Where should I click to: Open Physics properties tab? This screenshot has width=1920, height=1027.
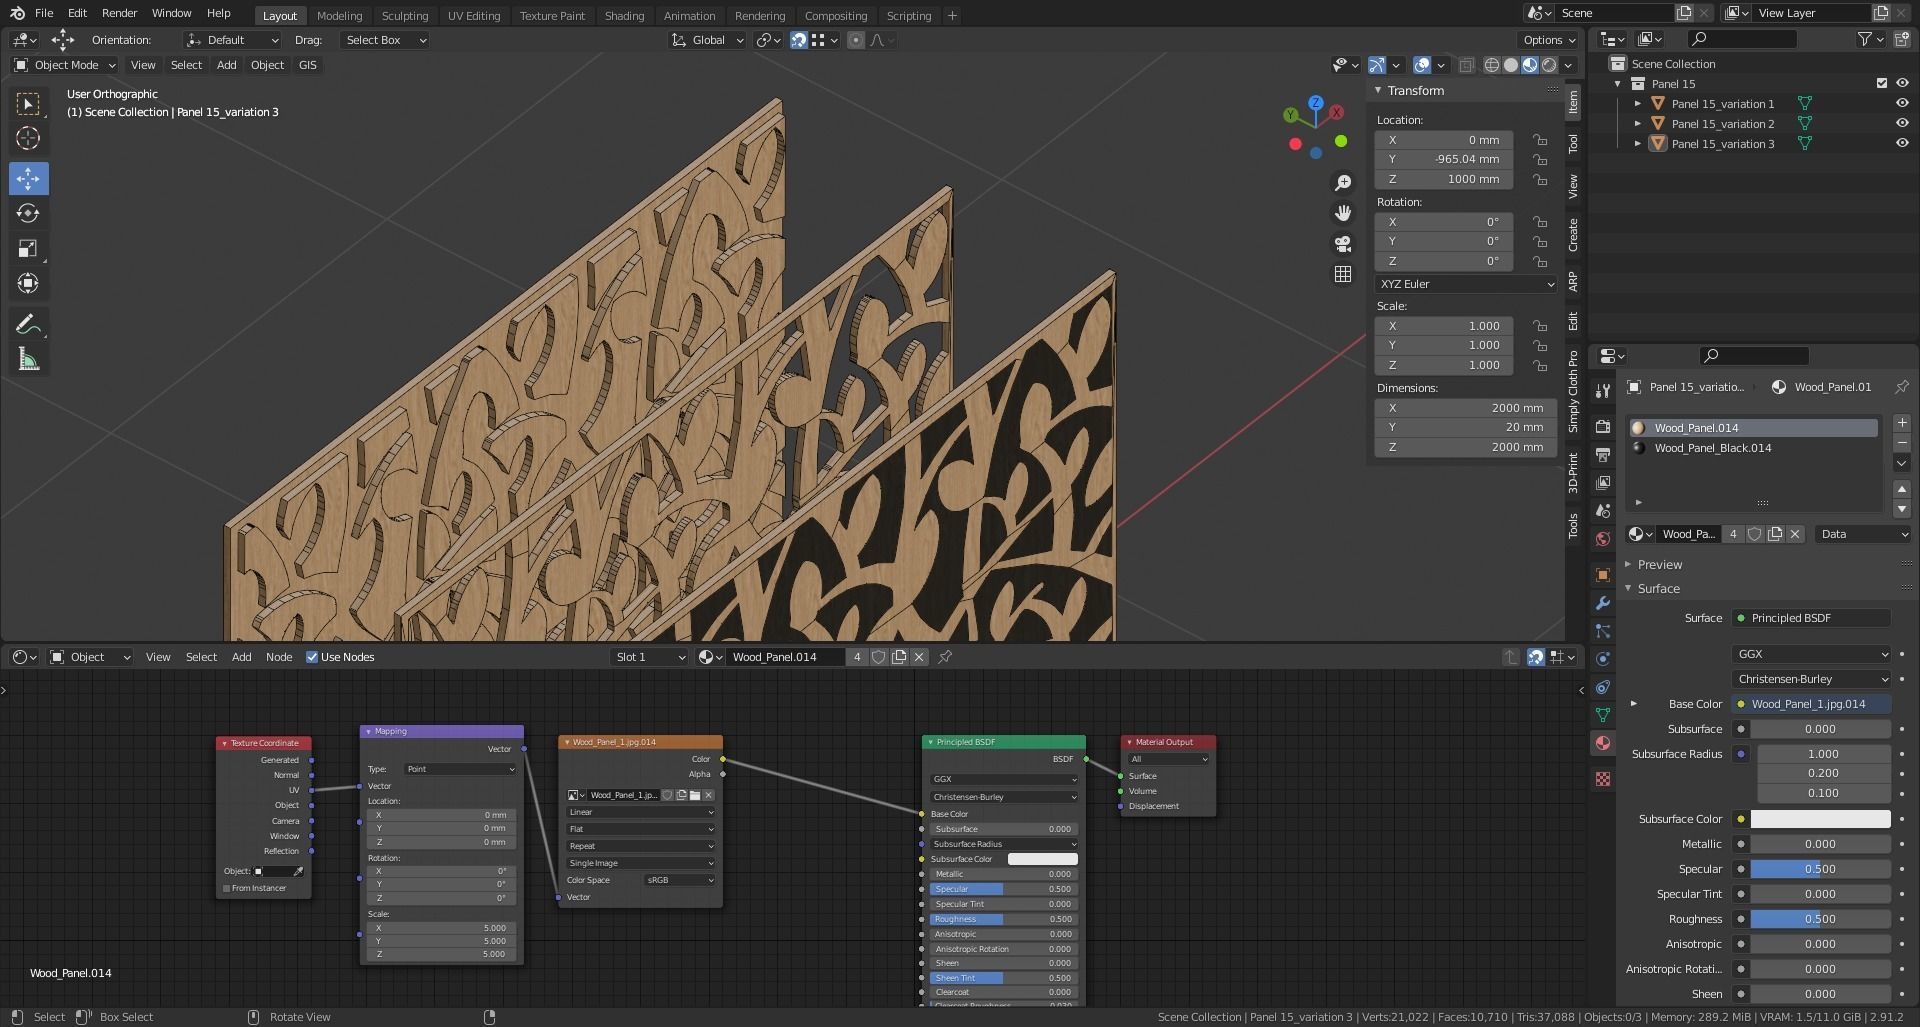[1603, 659]
